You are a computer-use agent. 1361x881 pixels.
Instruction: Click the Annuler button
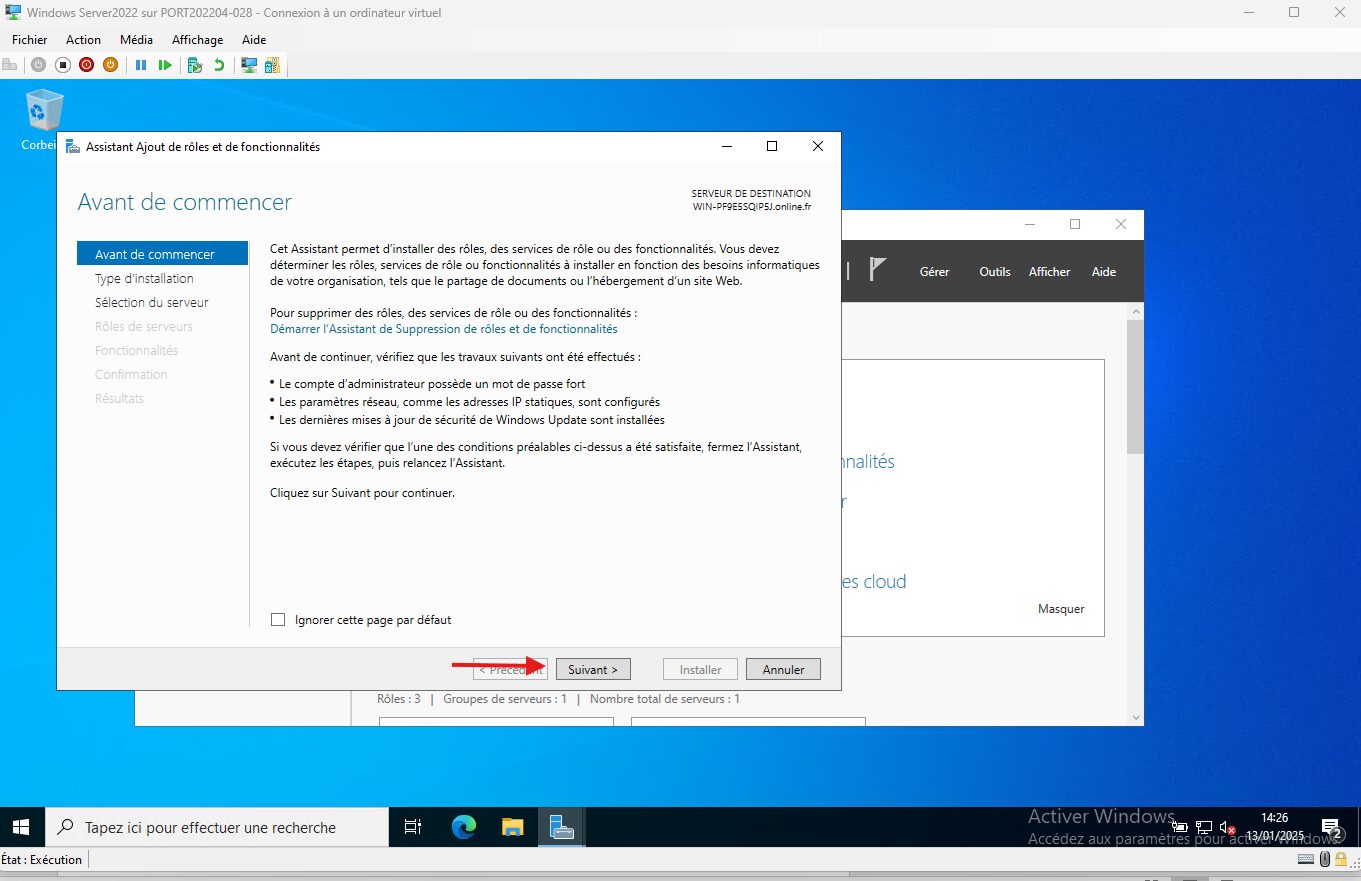tap(783, 669)
